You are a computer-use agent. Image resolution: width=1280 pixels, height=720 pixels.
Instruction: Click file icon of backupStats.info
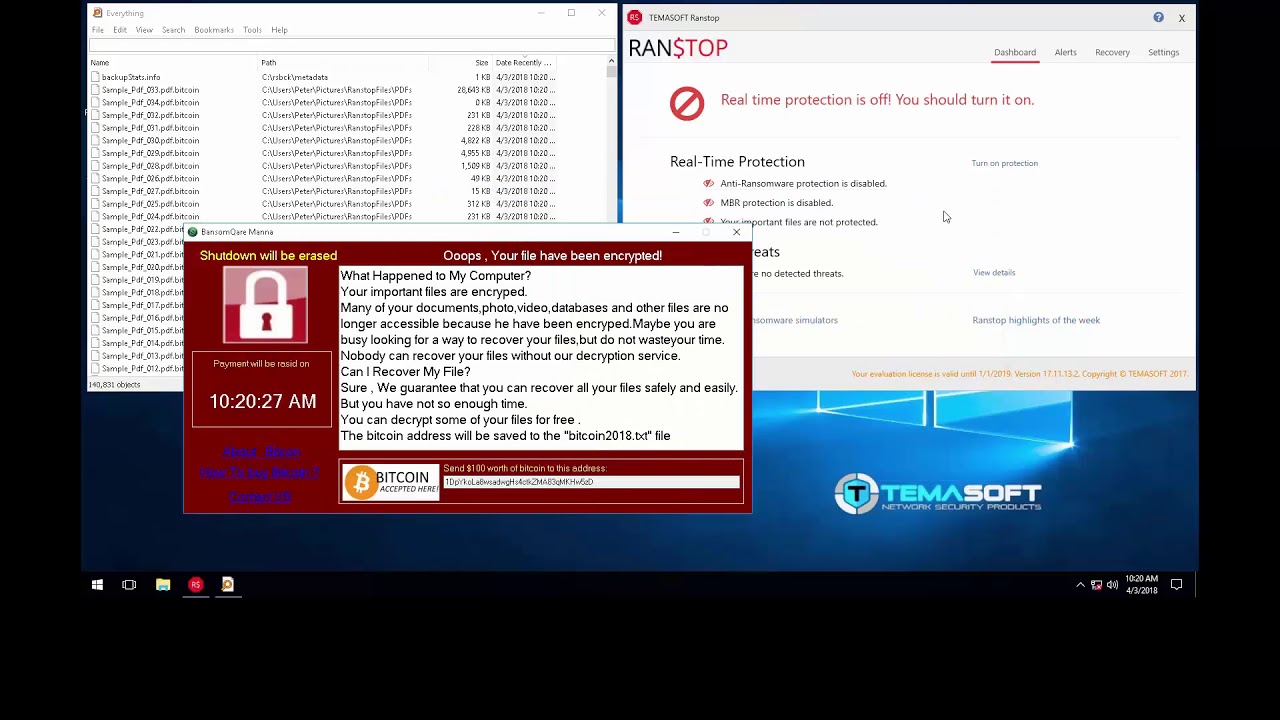(x=96, y=77)
